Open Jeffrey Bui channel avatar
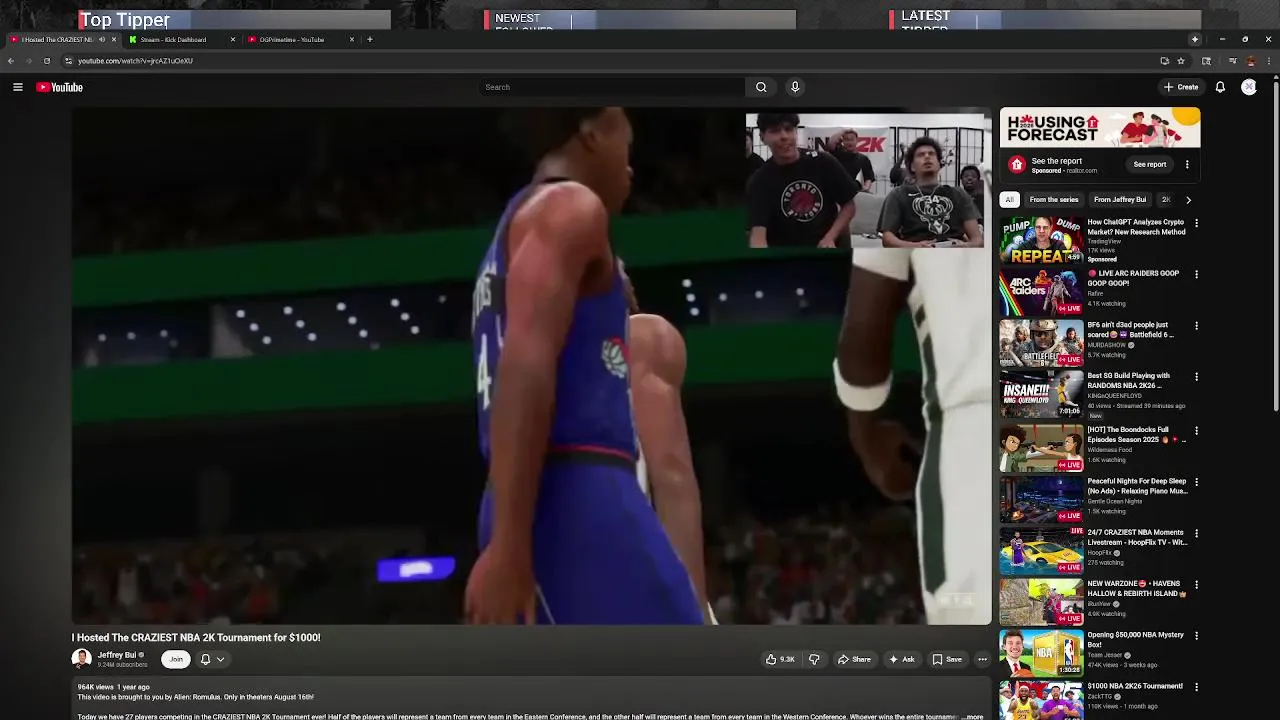The image size is (1280, 720). point(81,658)
